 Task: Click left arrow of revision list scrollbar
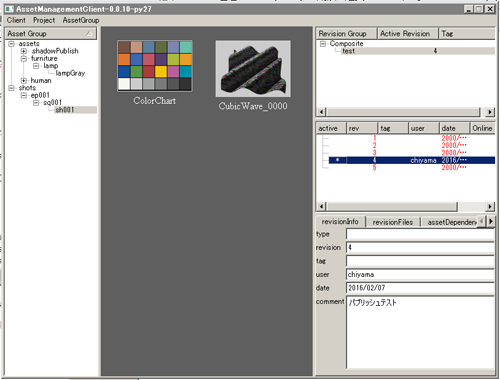click(x=321, y=207)
